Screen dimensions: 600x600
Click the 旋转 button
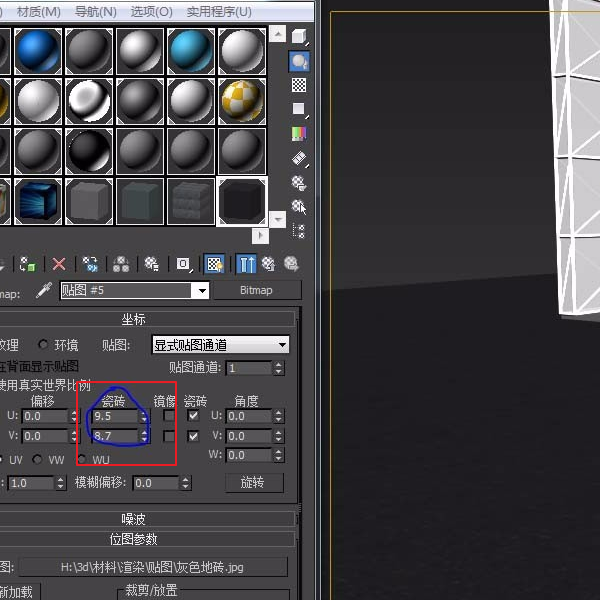click(254, 482)
